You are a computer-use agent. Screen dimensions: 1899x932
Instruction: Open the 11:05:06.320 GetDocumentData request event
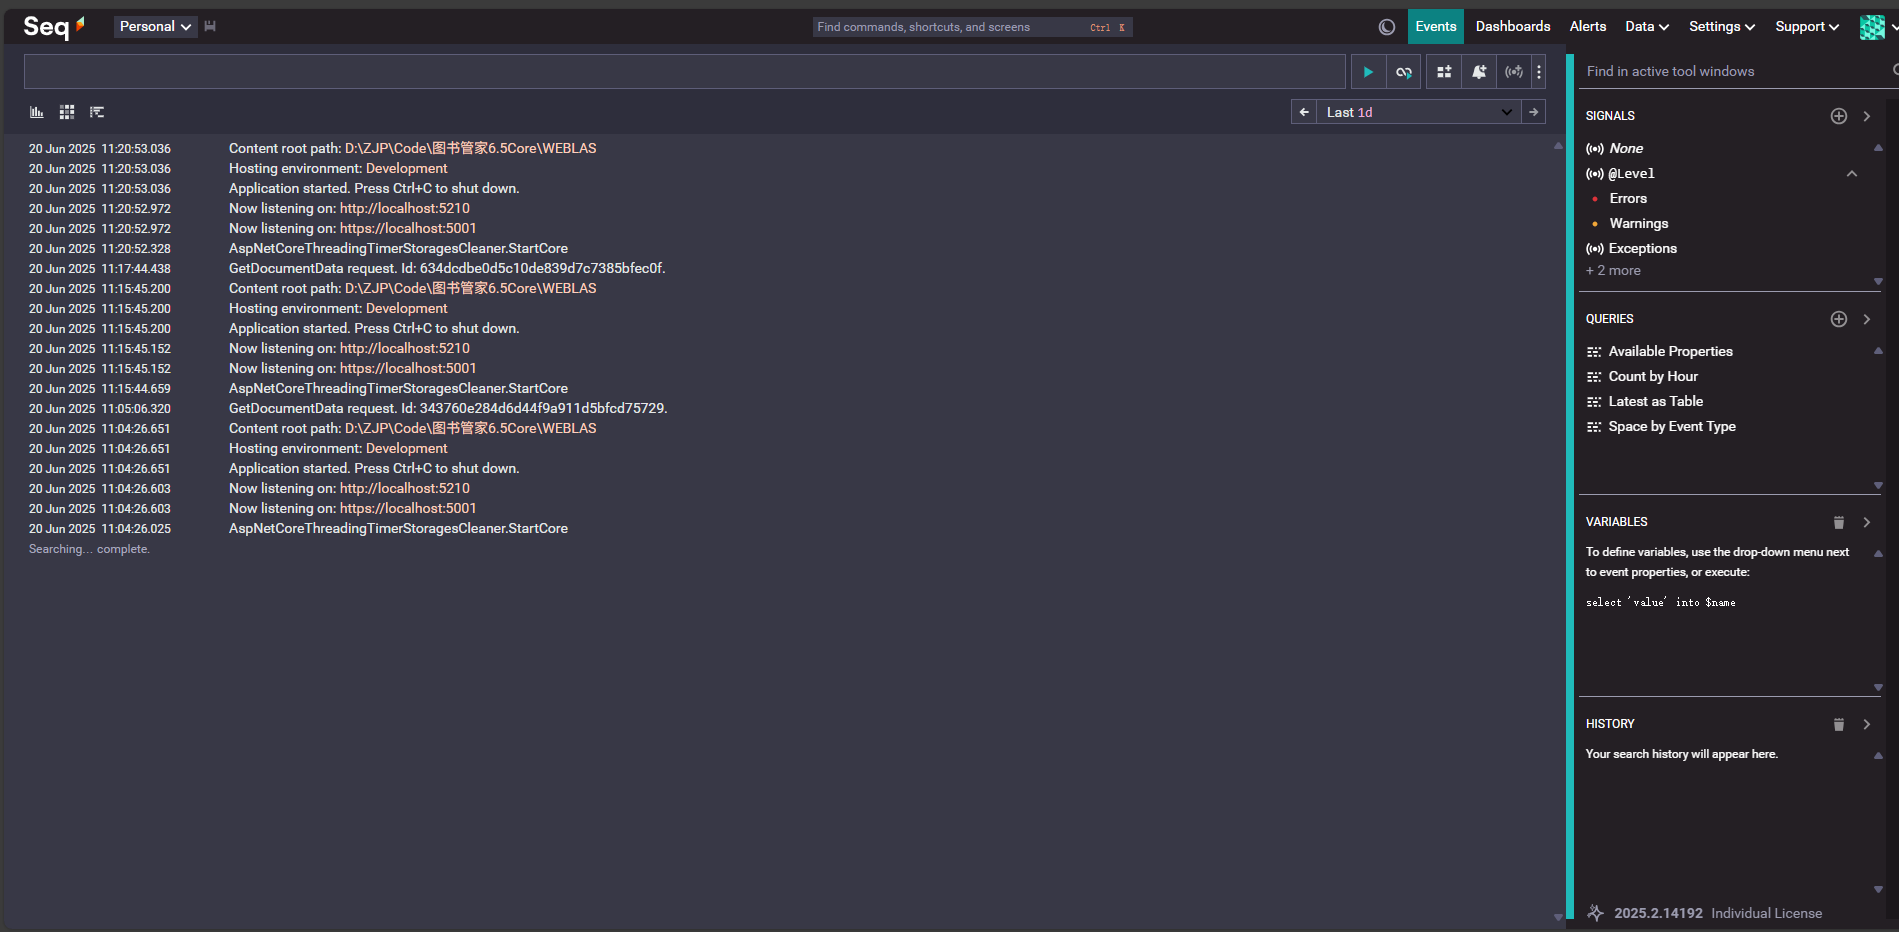click(448, 408)
